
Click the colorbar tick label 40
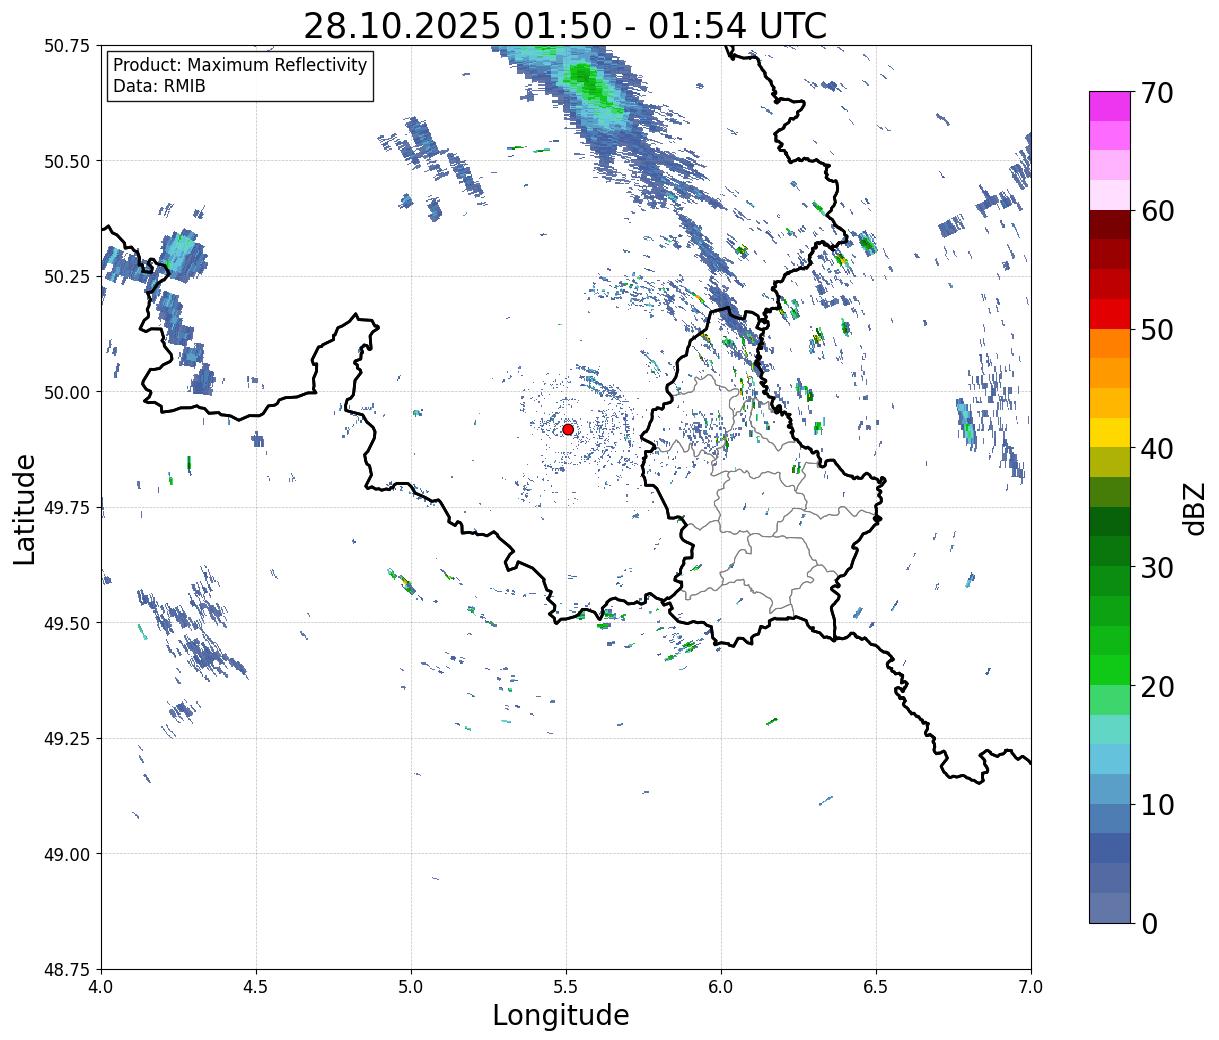pyautogui.click(x=1156, y=449)
